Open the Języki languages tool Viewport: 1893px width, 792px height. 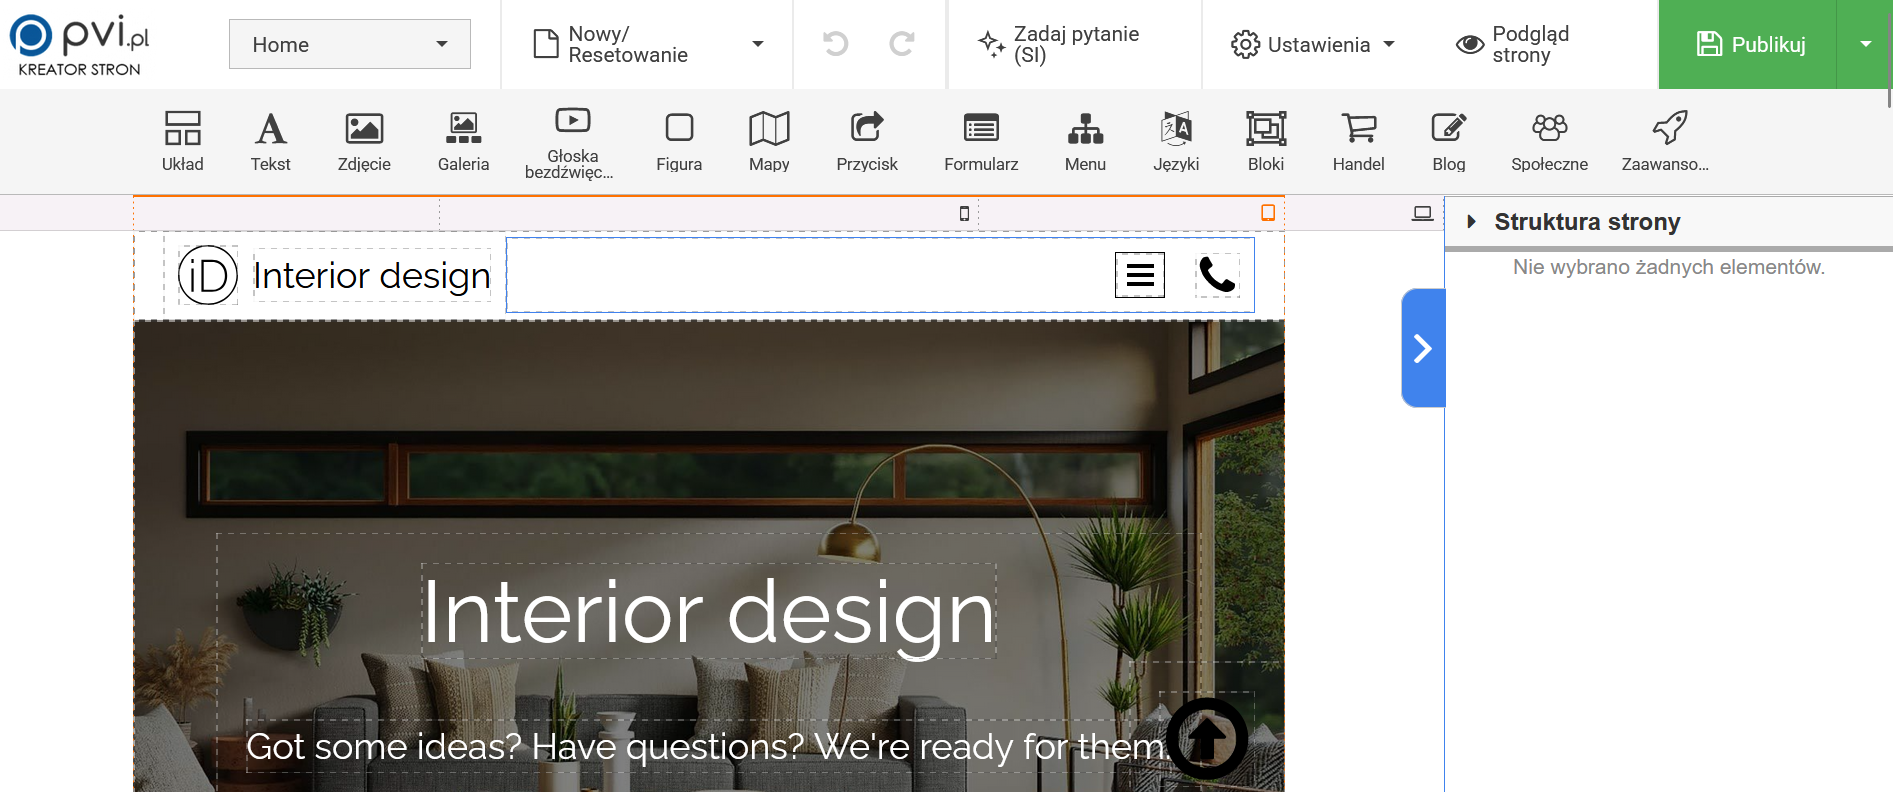[1176, 141]
